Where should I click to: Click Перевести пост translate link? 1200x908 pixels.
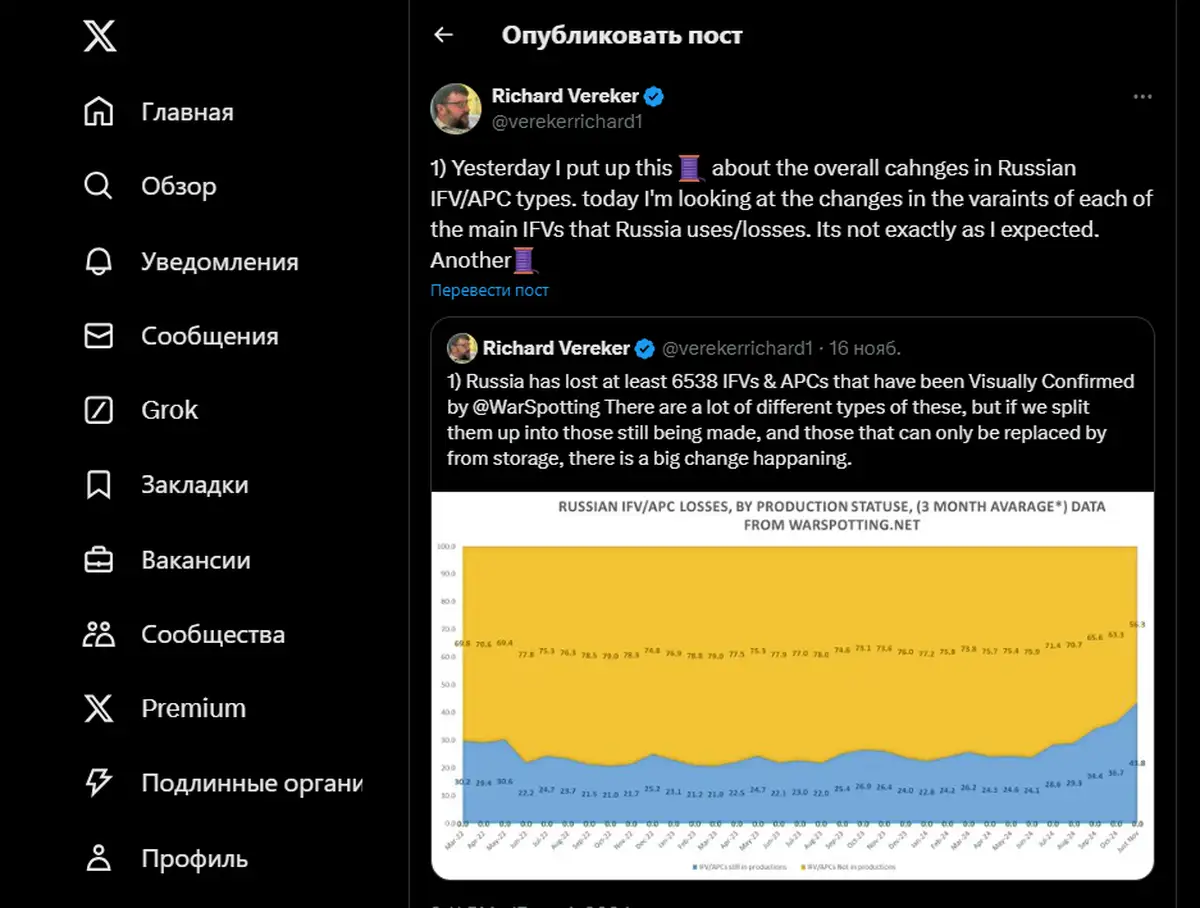pyautogui.click(x=489, y=290)
